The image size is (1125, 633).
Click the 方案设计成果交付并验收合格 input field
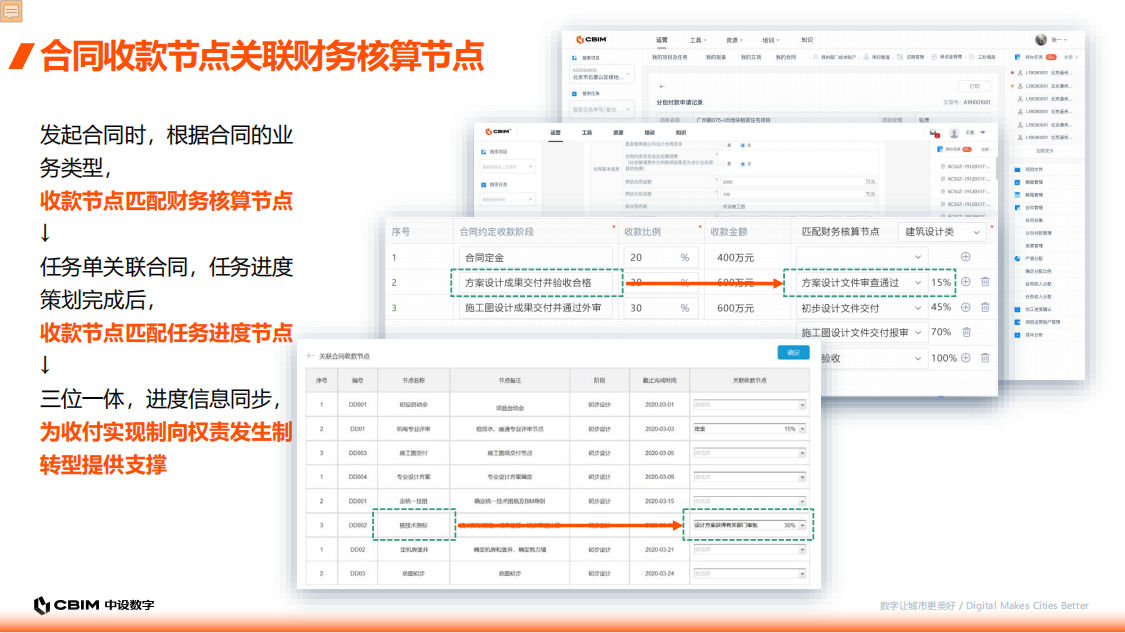535,282
